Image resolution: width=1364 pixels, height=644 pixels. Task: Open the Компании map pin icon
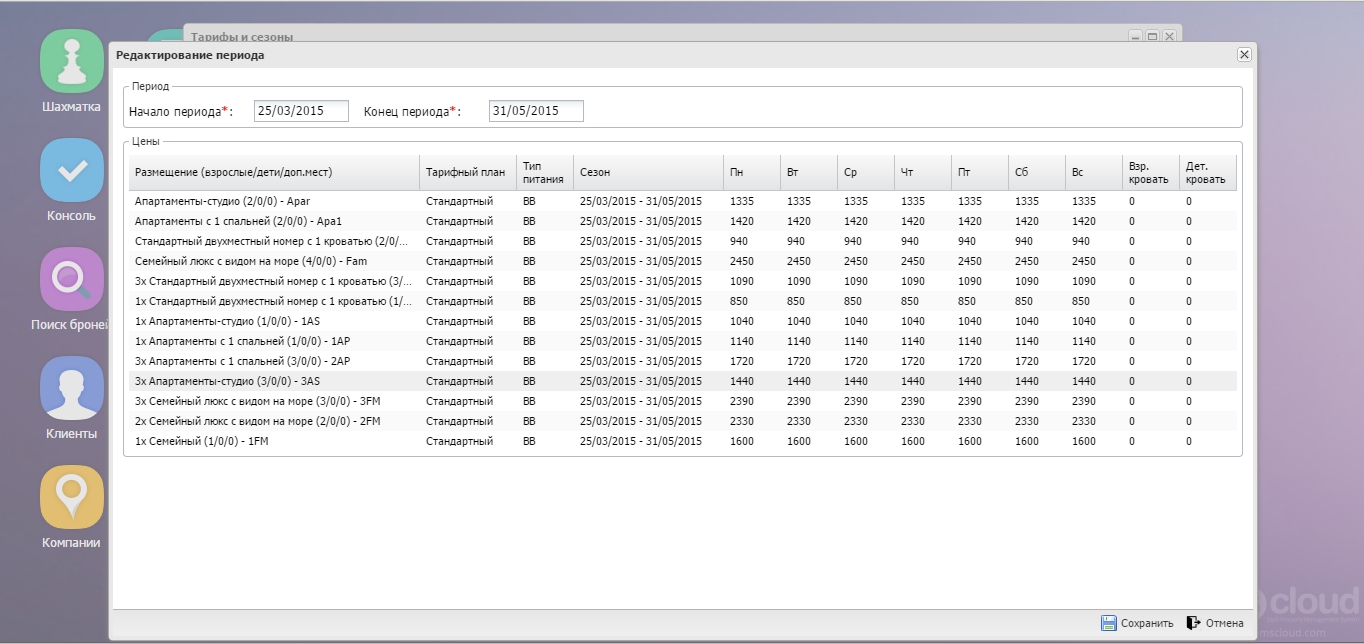pyautogui.click(x=71, y=497)
